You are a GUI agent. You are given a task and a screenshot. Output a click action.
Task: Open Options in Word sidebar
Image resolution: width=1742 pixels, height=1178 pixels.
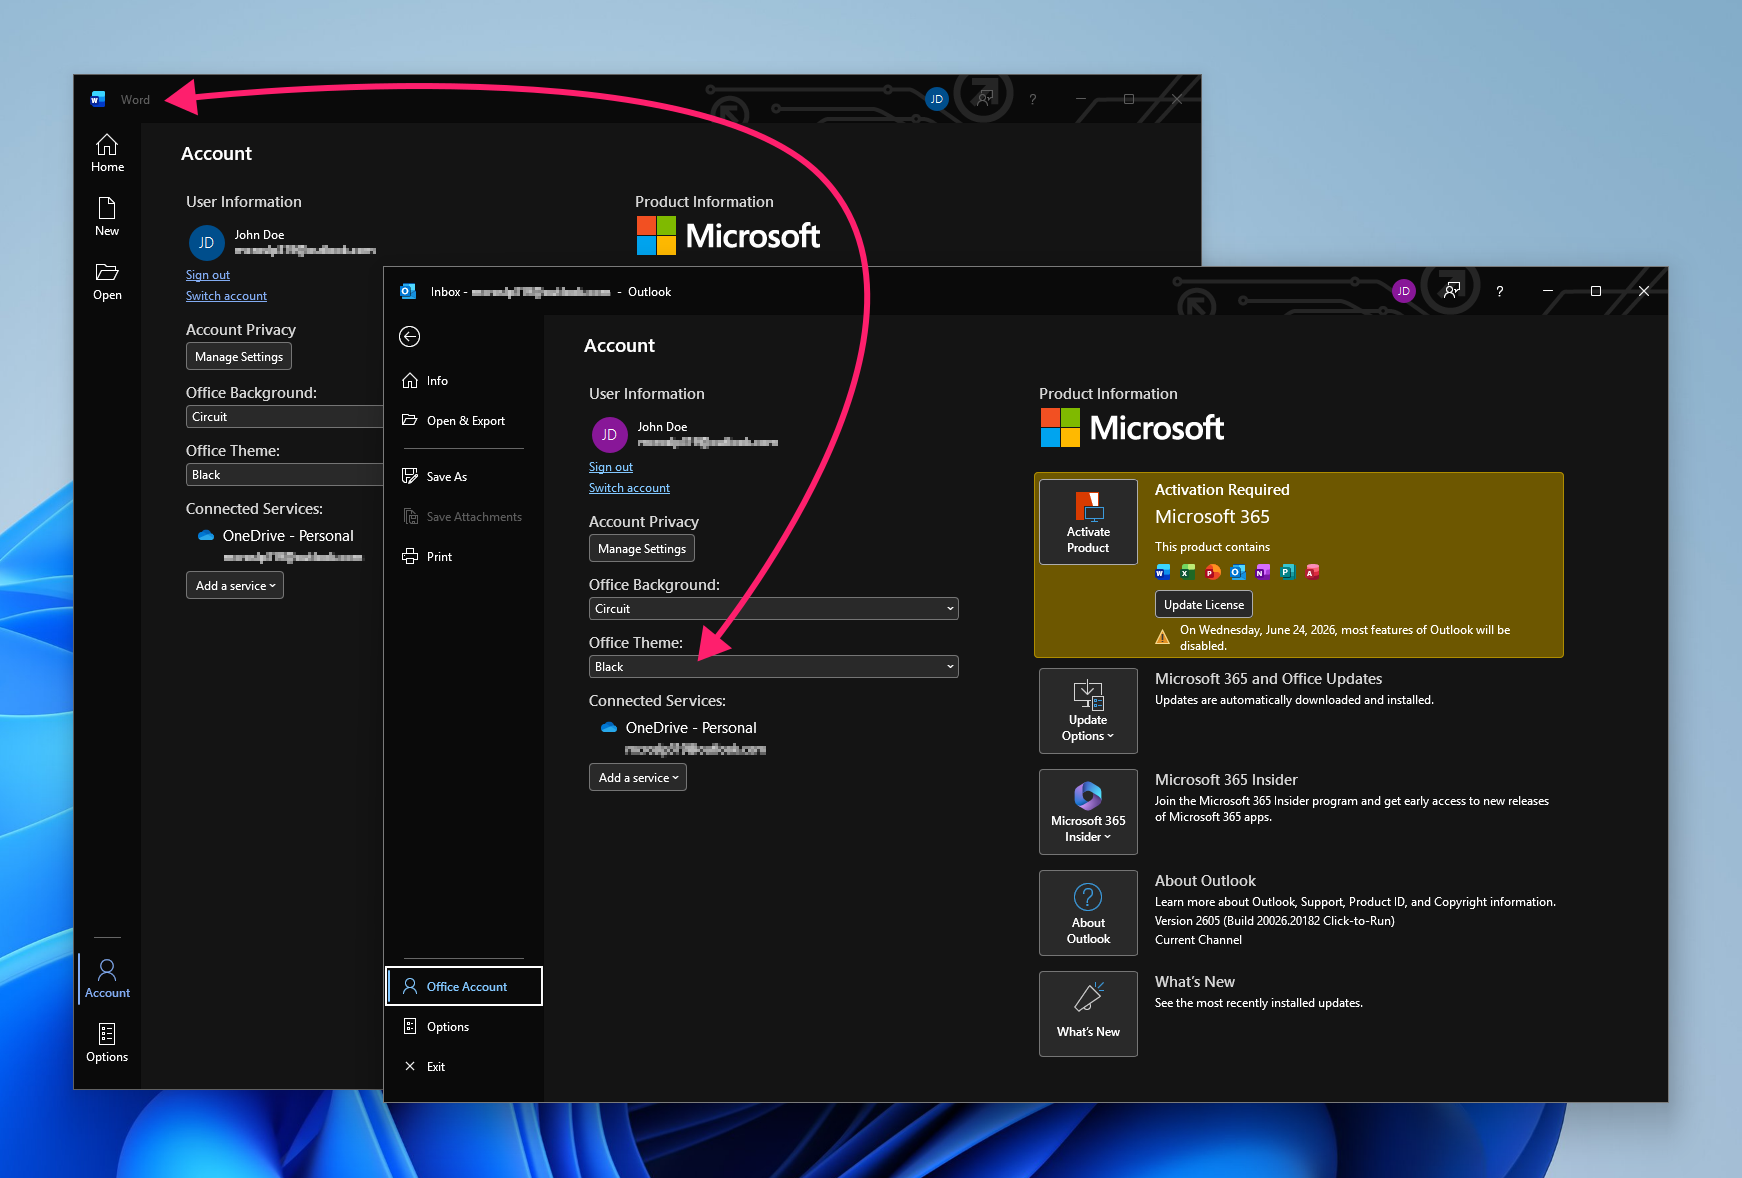click(107, 1043)
